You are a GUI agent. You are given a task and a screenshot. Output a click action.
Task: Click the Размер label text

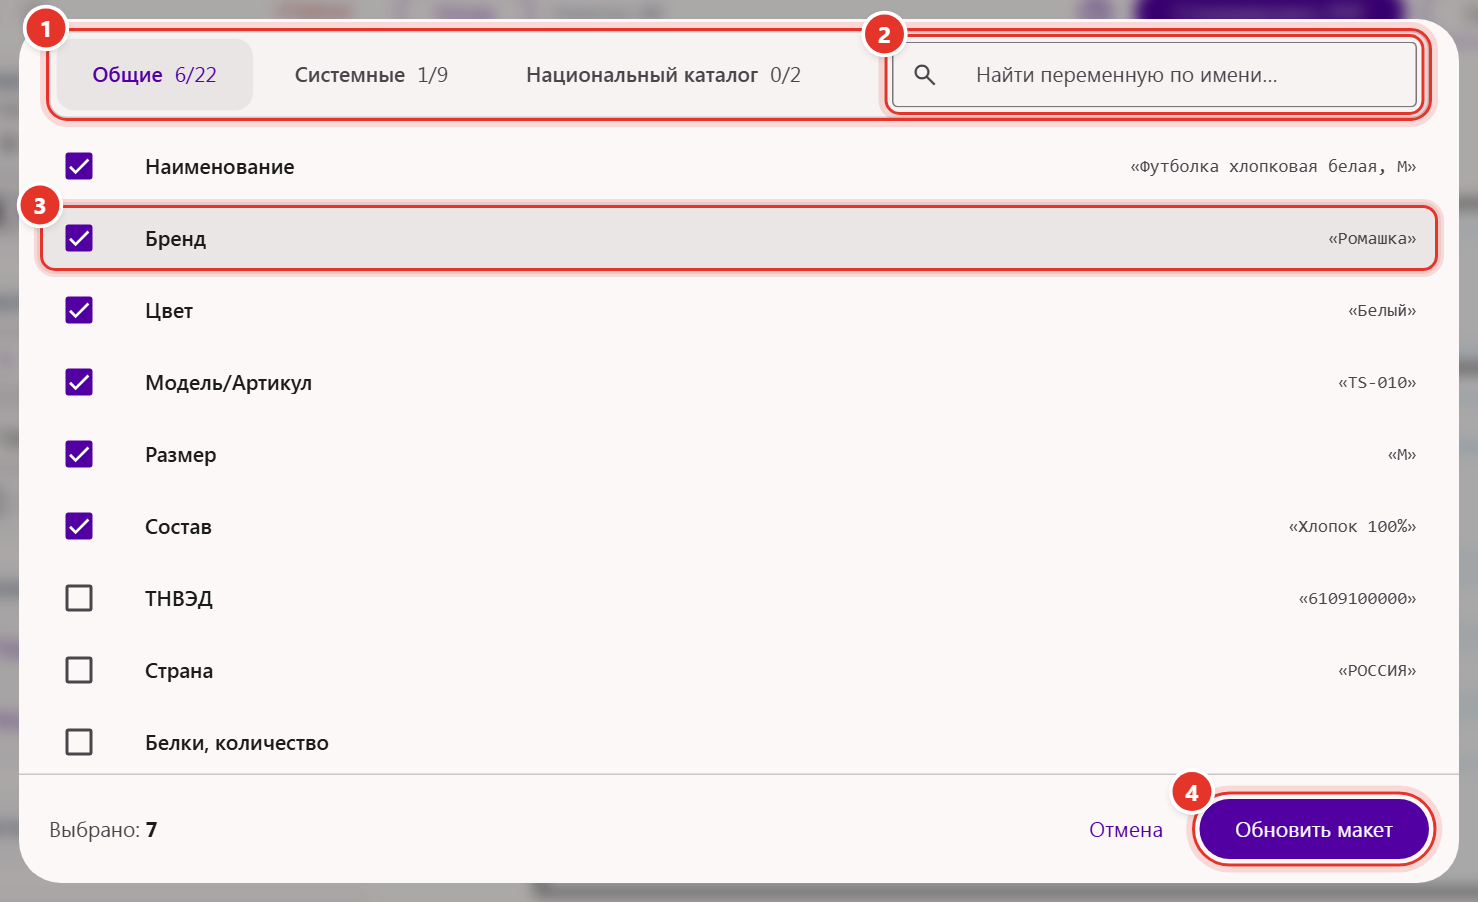pos(181,455)
